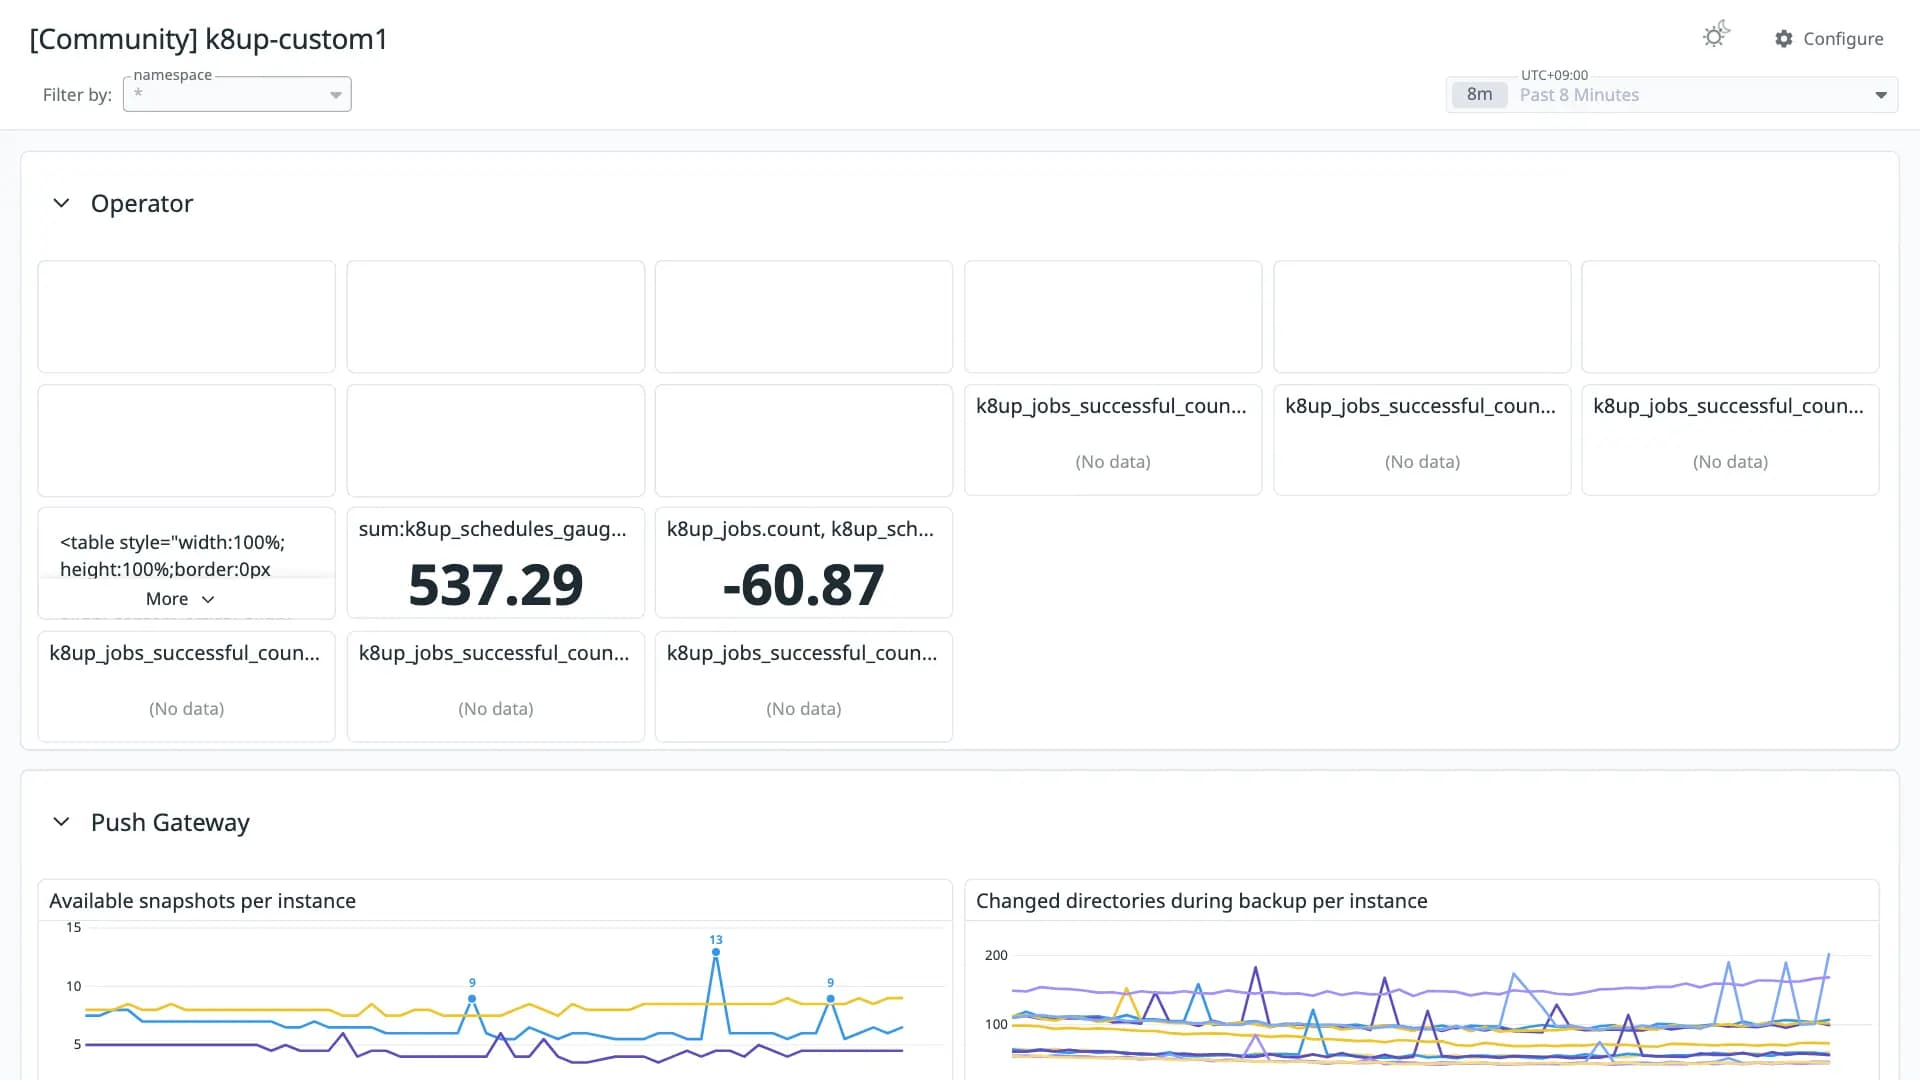Screen dimensions: 1920x1080
Task: Click the Push Gateway section heading
Action: 170,822
